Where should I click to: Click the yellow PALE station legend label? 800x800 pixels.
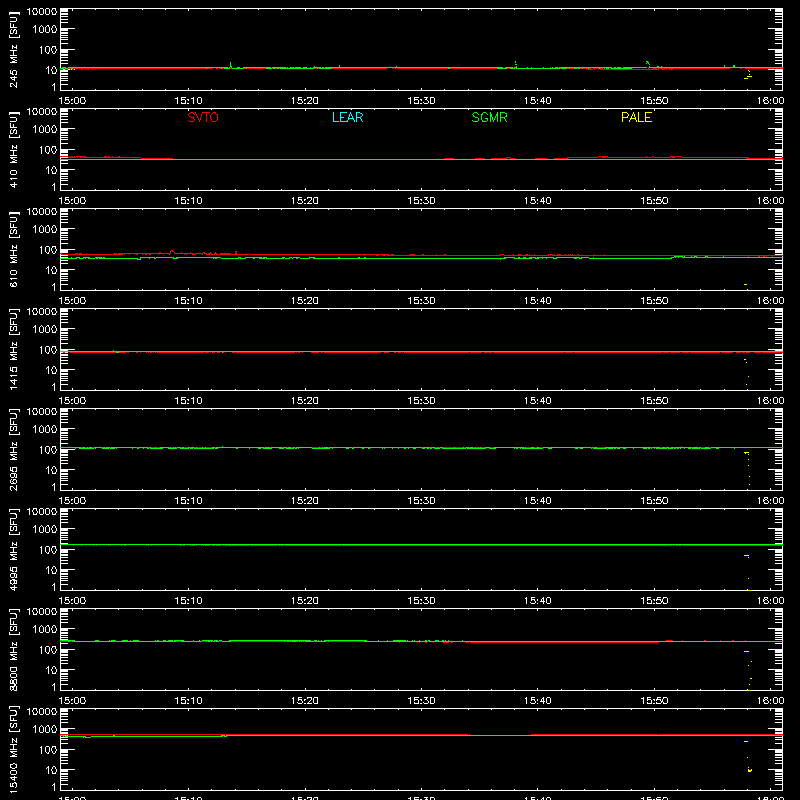click(x=636, y=117)
